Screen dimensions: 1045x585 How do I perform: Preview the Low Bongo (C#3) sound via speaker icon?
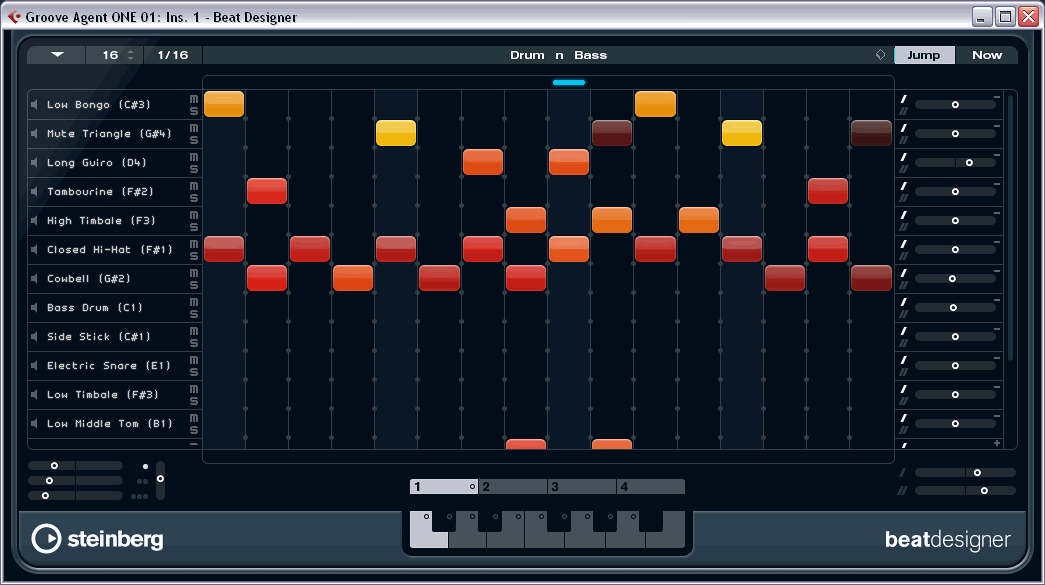(34, 105)
